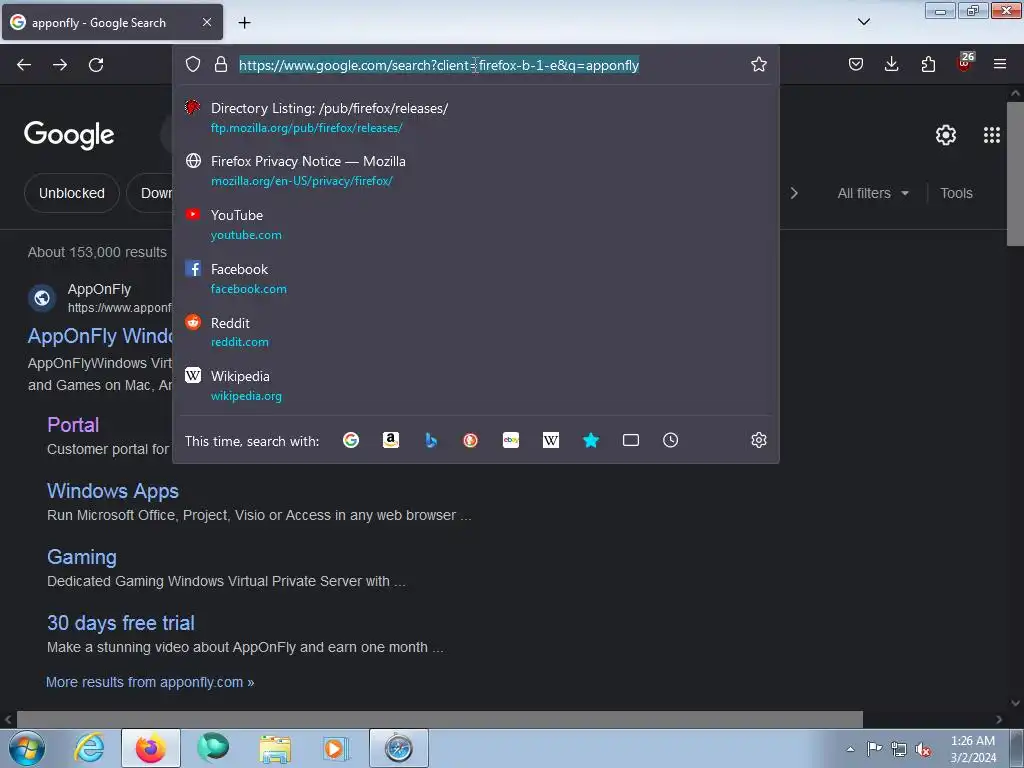Screen dimensions: 1024x768
Task: Open the file explorer folder on the taskbar
Action: (275, 748)
